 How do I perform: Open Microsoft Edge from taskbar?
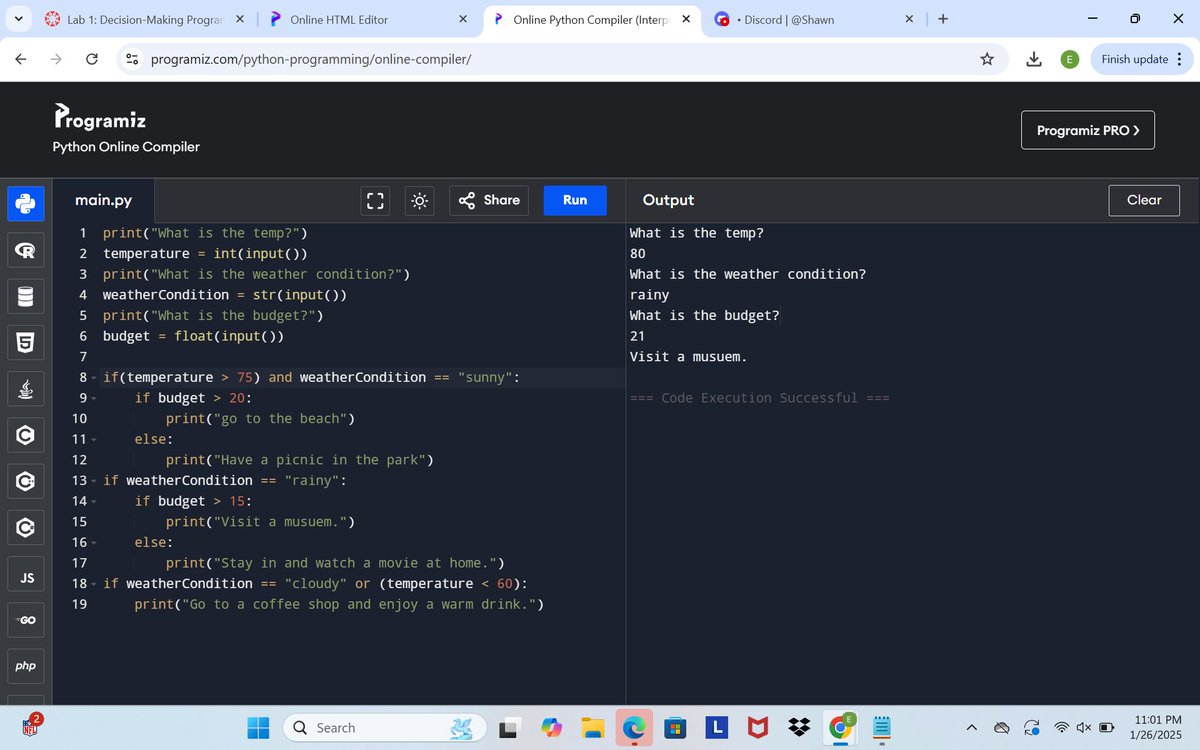(634, 728)
